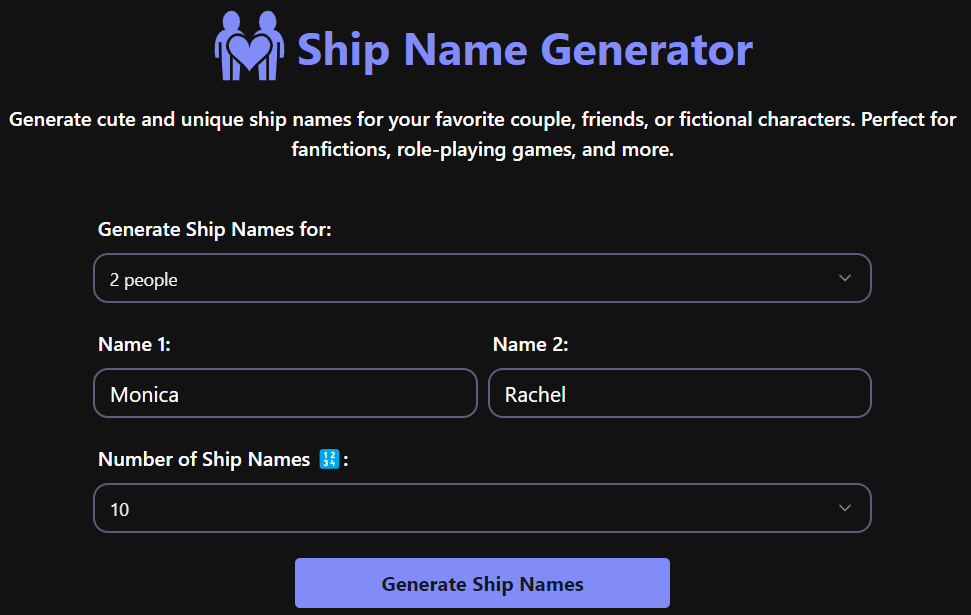Click the 1234 numbers emoji icon
The image size is (971, 615).
coord(330,459)
